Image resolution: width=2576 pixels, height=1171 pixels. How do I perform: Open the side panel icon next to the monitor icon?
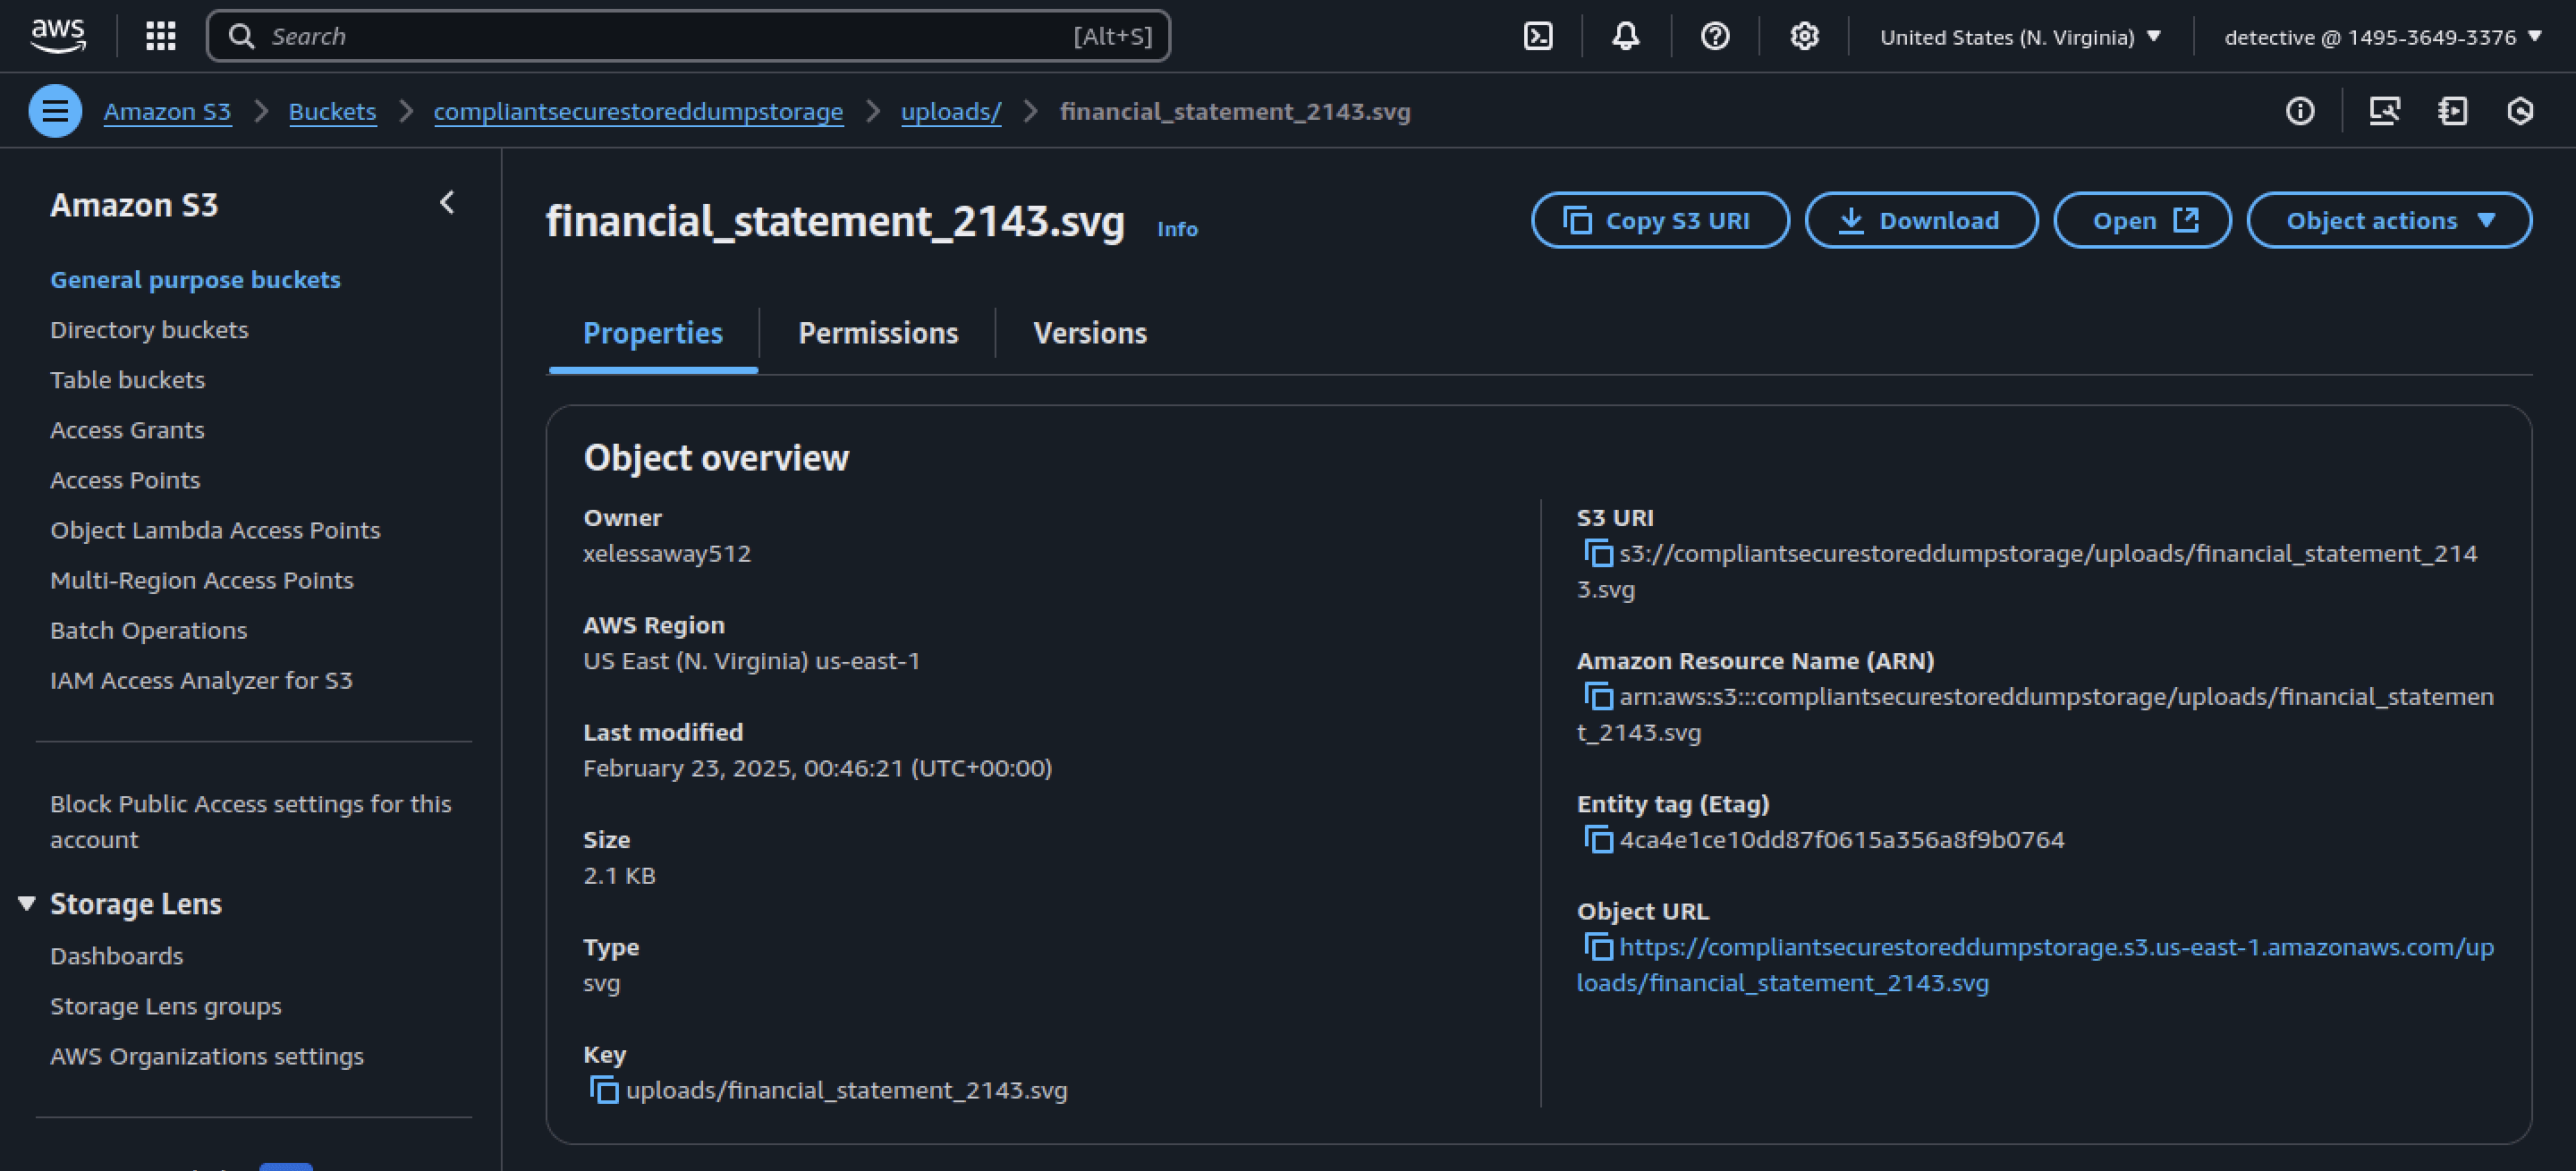(2452, 111)
